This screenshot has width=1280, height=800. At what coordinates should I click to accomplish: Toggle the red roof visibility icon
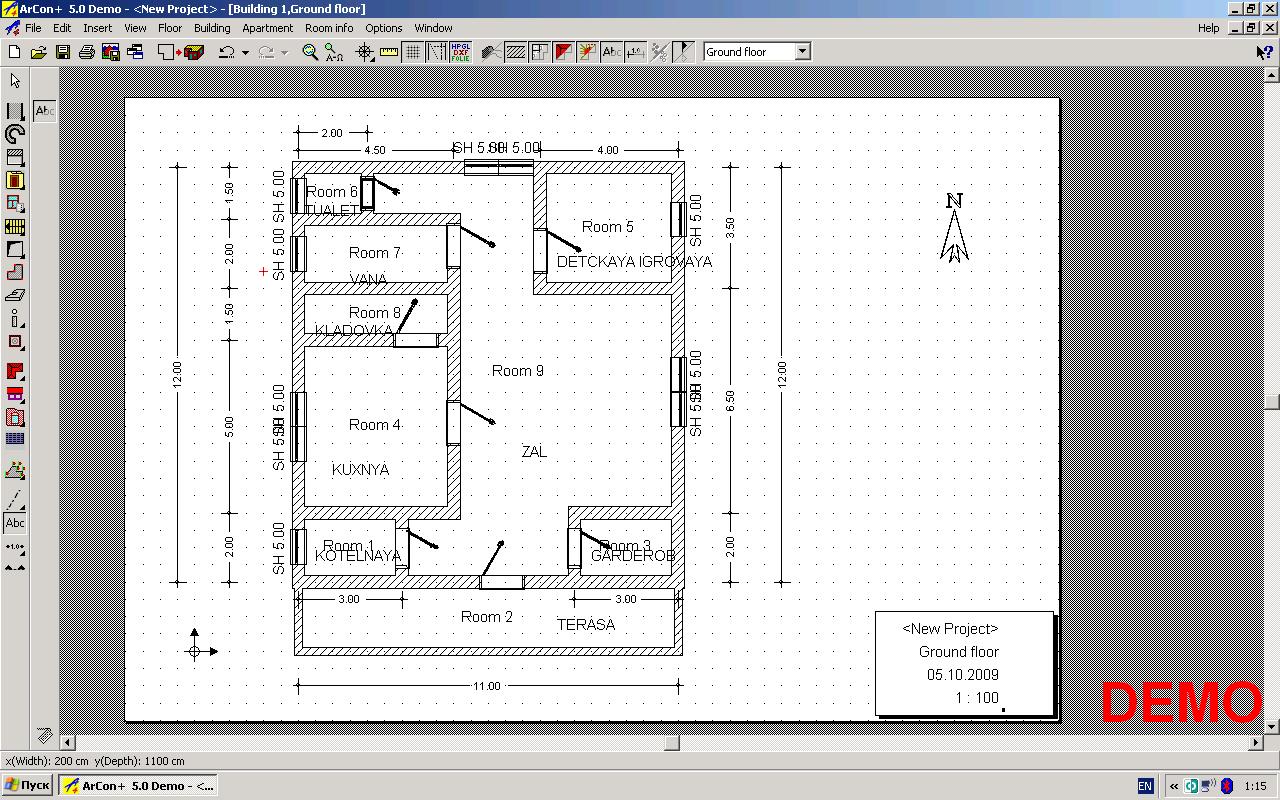click(564, 51)
